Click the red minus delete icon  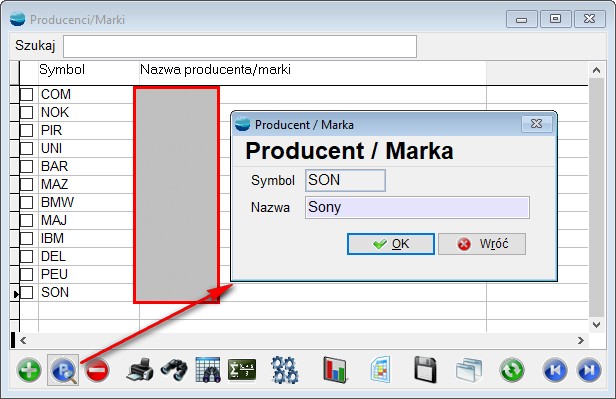(x=97, y=370)
